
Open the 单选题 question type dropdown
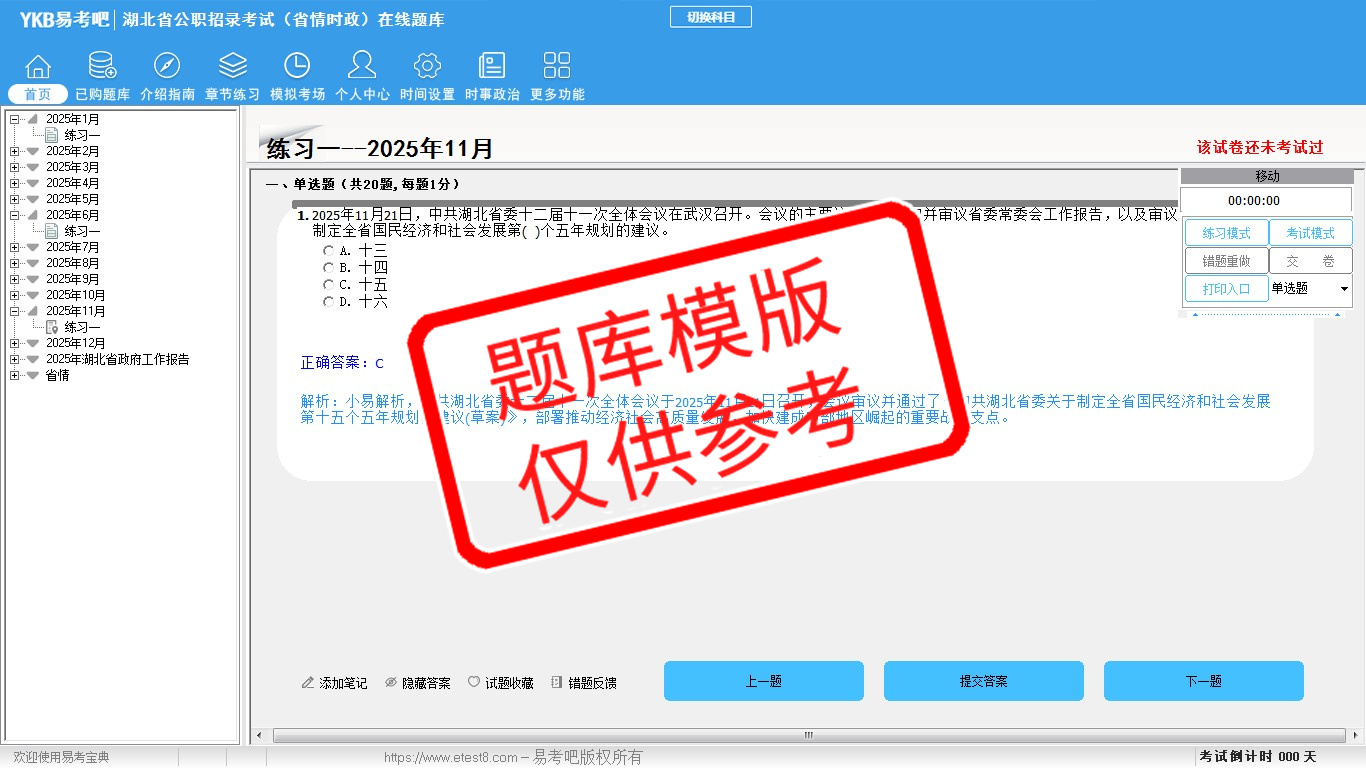coord(1343,289)
